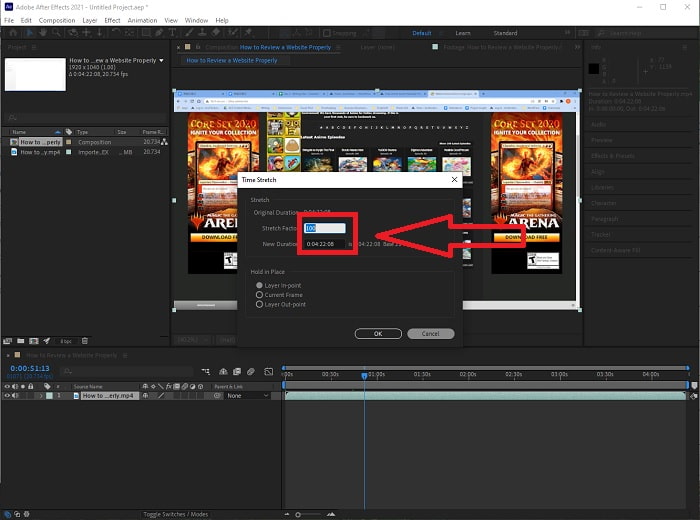
Task: Open the Parent & Link None dropdown
Action: pos(247,396)
